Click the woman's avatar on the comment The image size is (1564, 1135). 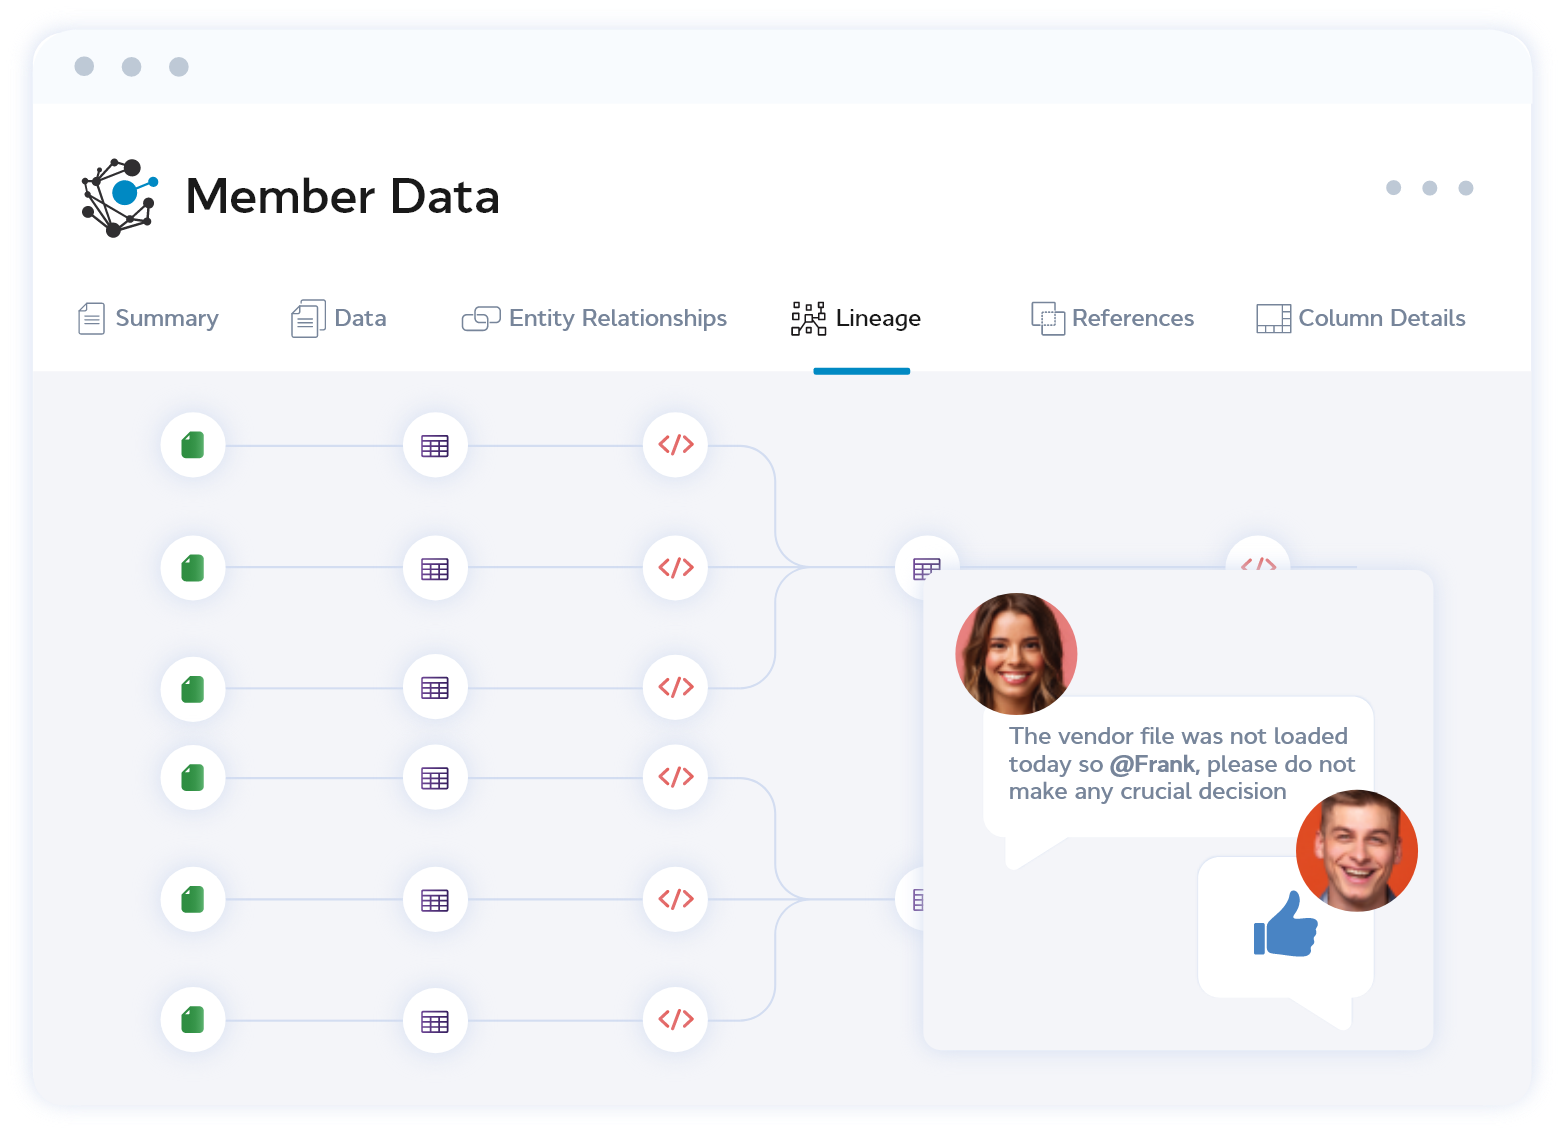(x=1015, y=653)
